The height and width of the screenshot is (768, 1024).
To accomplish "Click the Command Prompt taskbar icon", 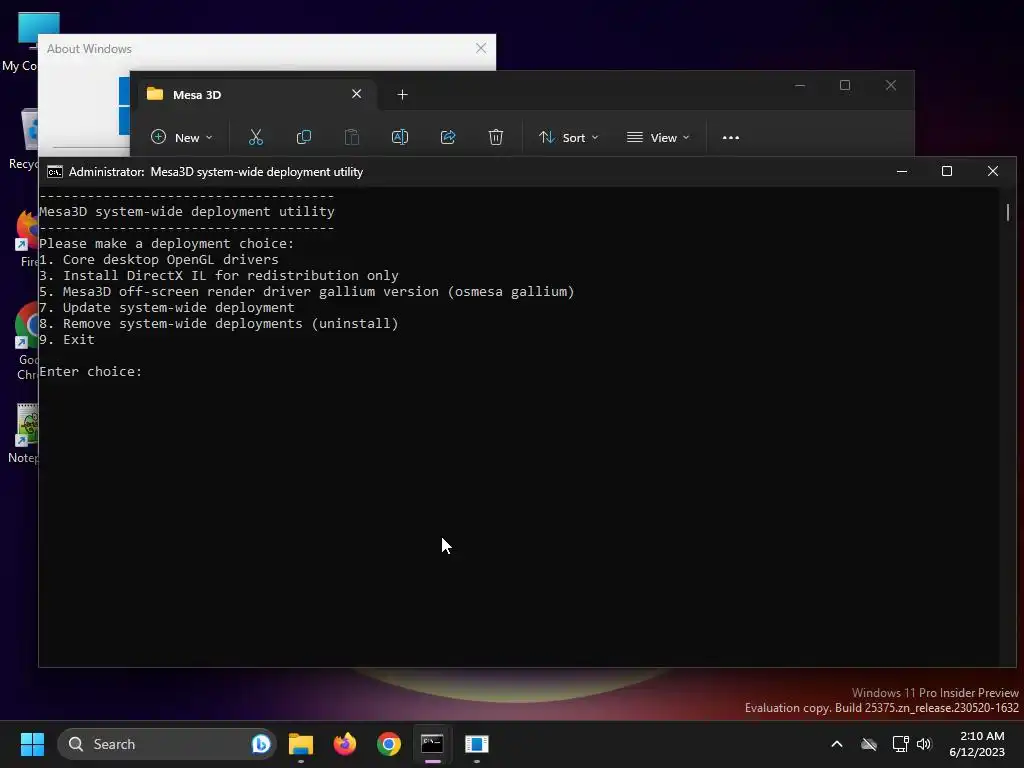I will tap(432, 744).
